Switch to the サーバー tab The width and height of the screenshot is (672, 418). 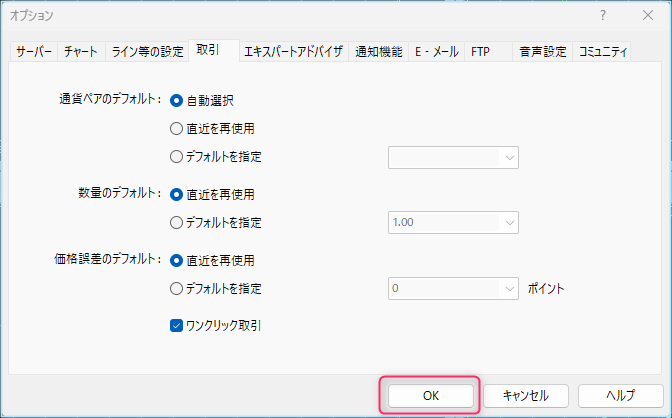[33, 50]
